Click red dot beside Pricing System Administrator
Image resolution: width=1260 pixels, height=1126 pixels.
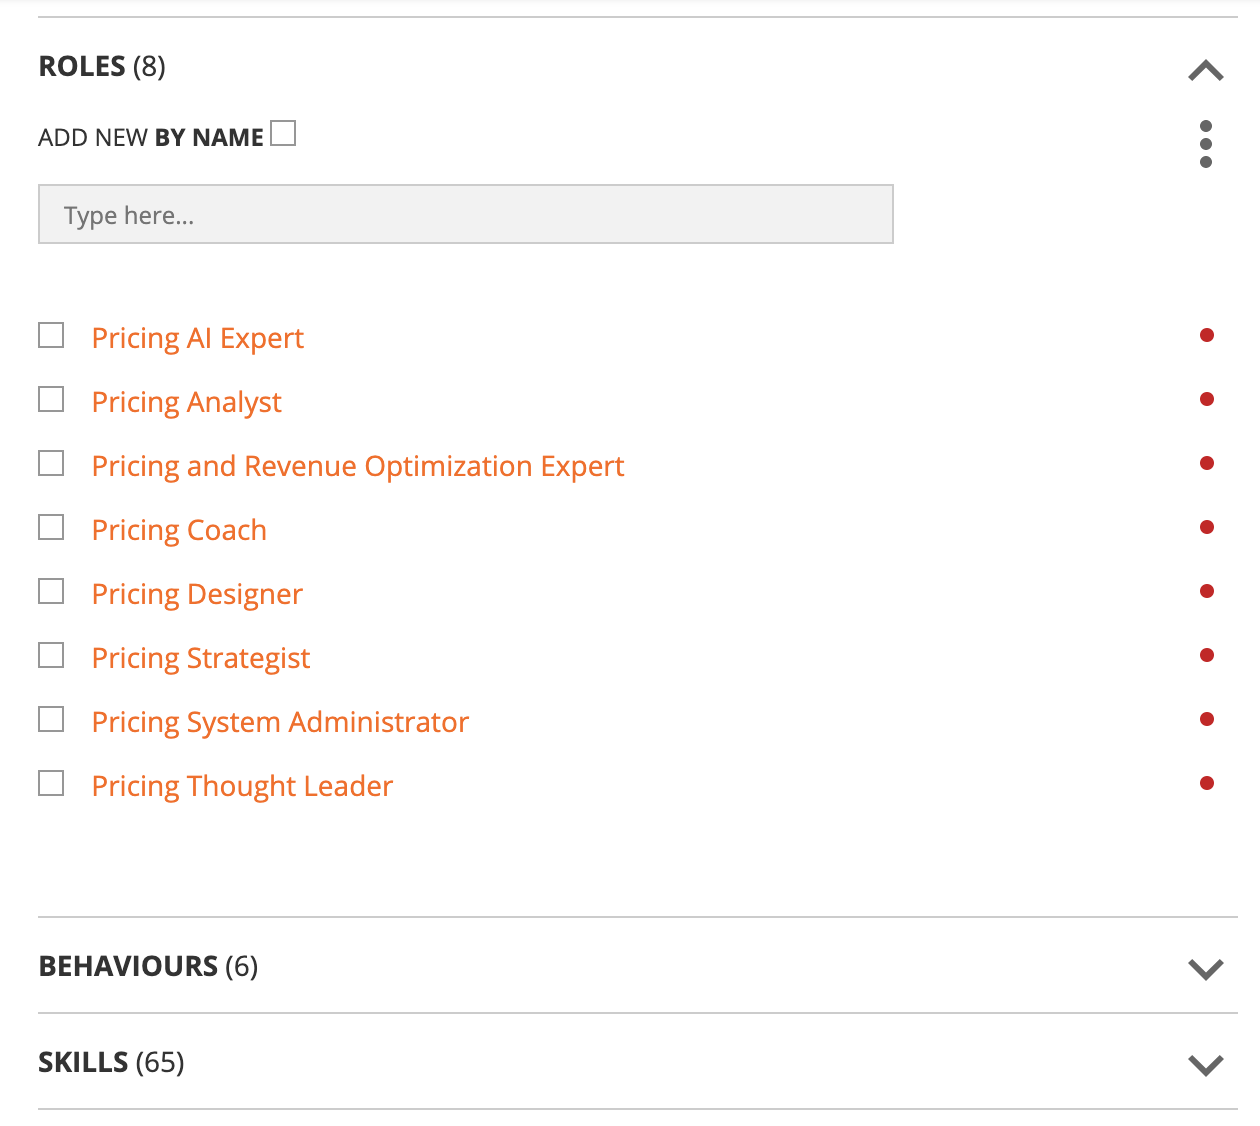pos(1207,719)
